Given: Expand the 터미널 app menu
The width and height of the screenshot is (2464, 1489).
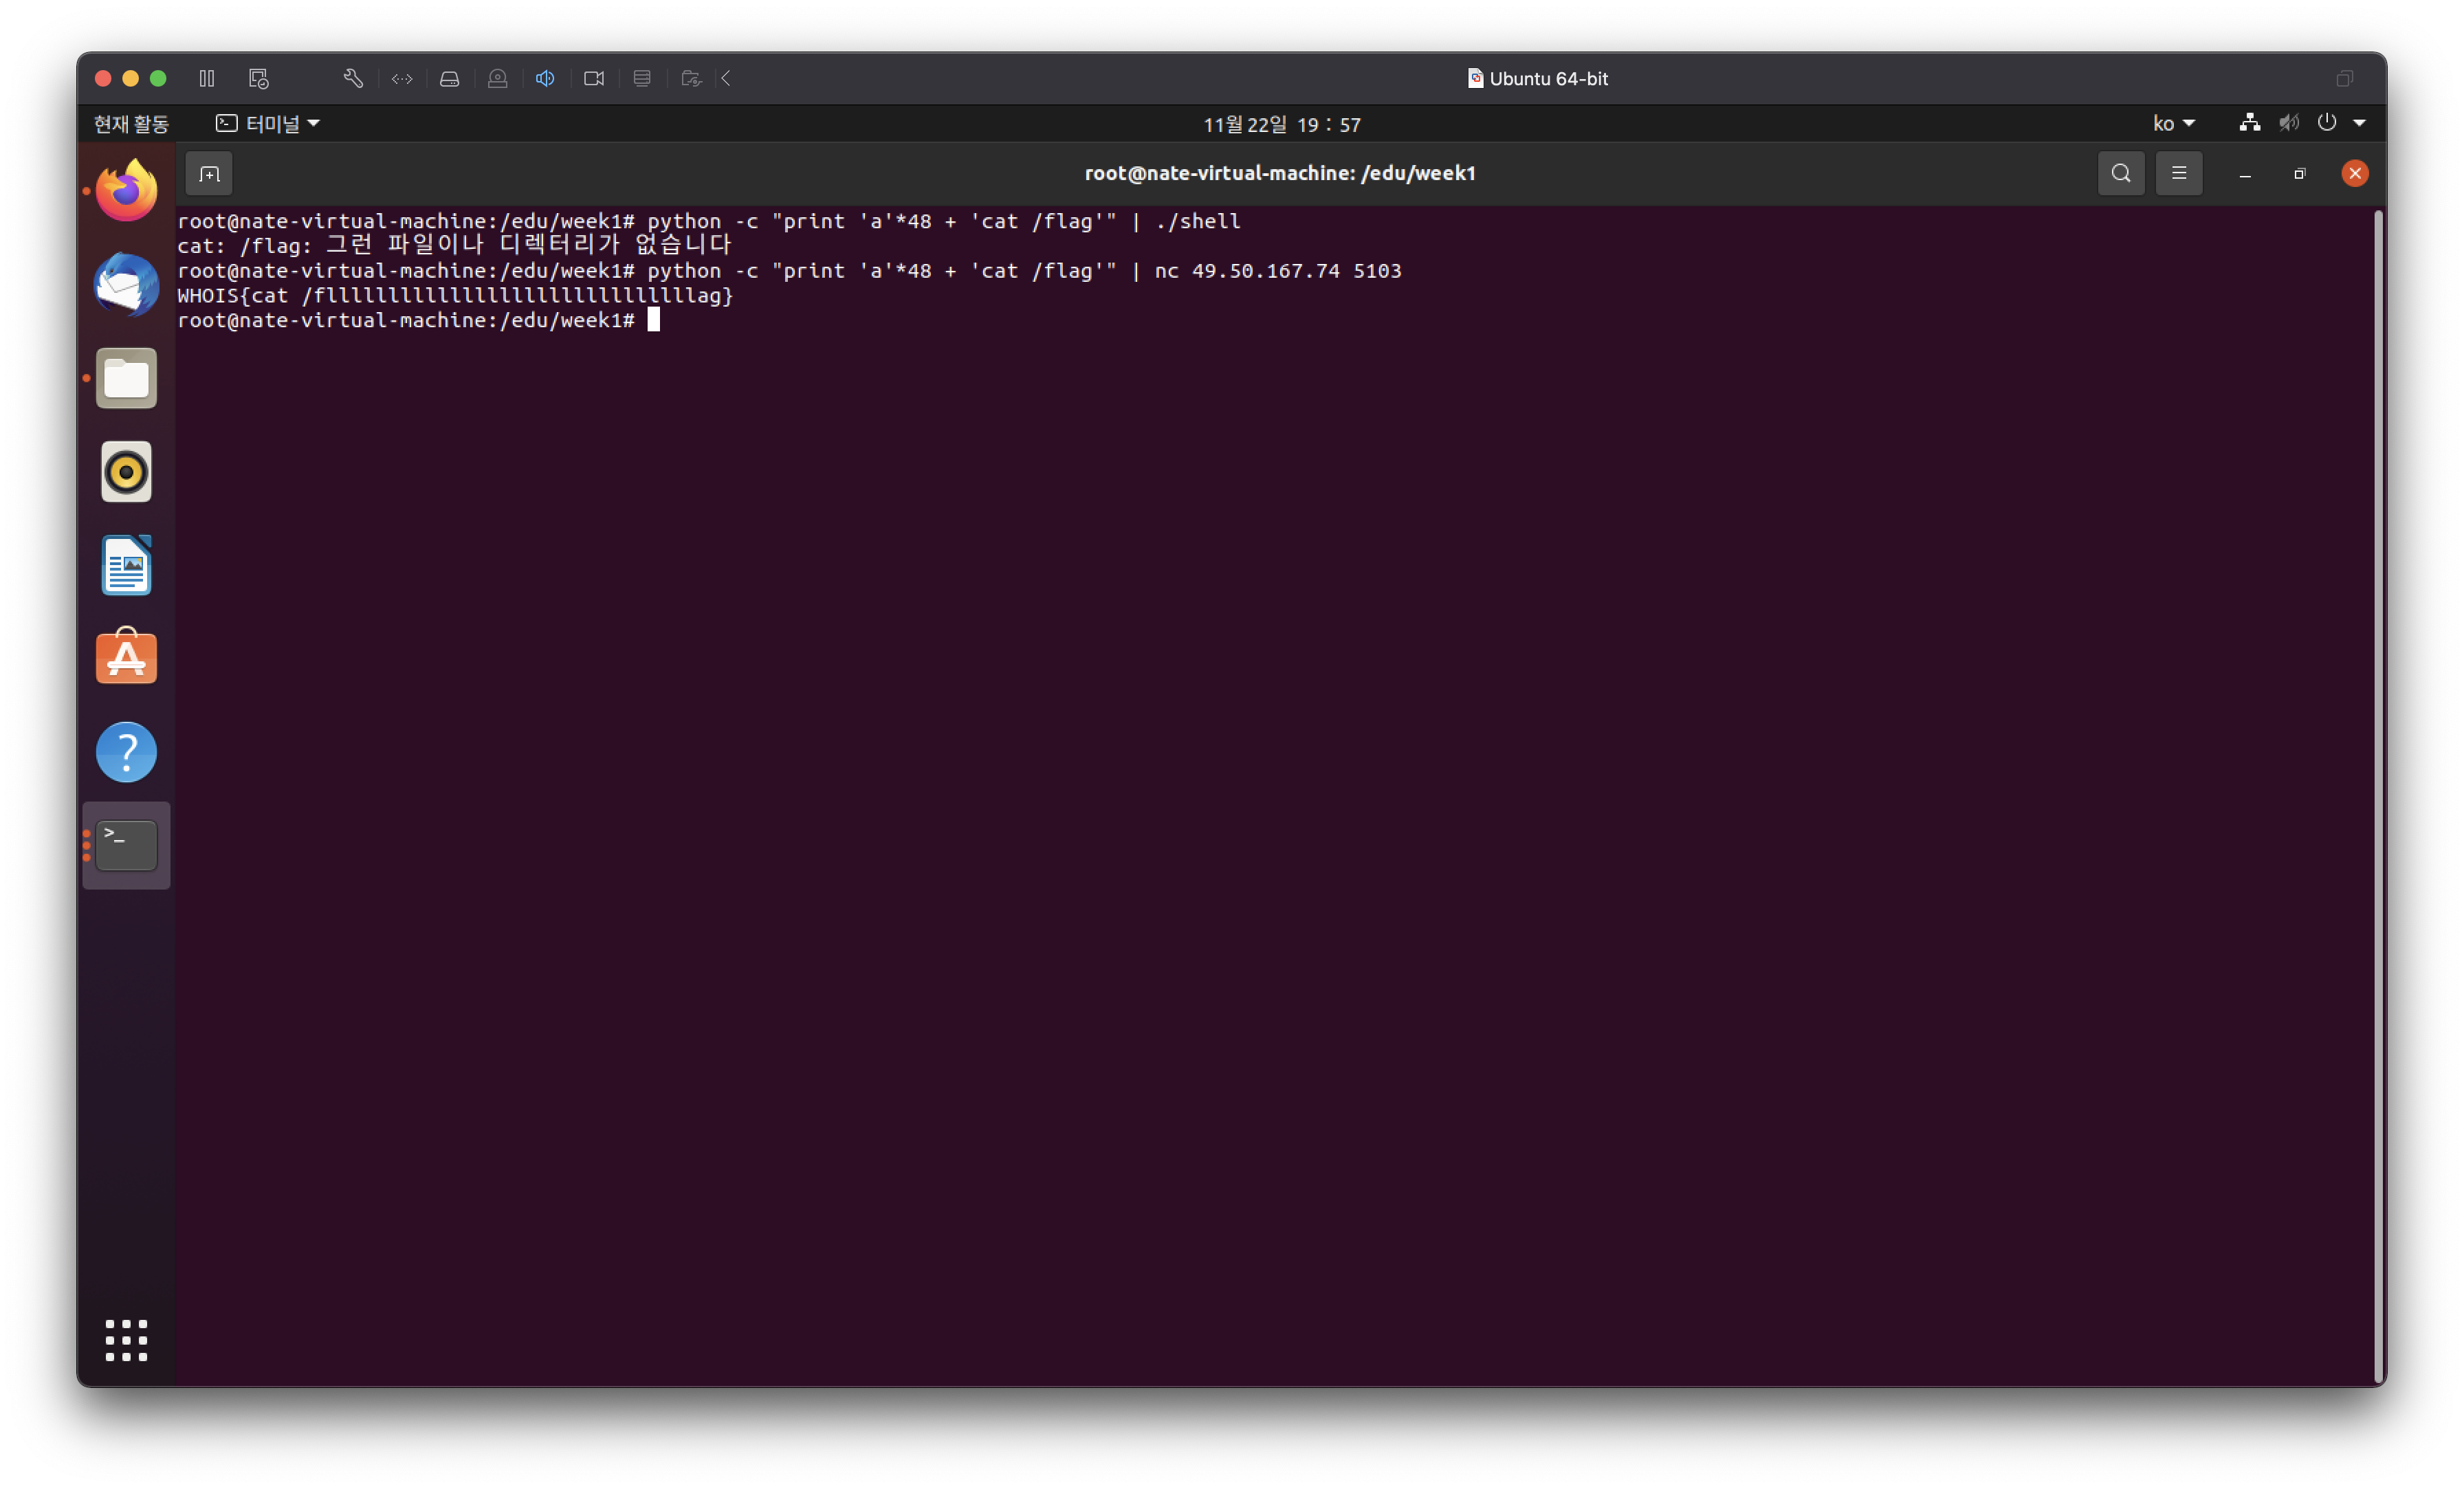Looking at the screenshot, I should [268, 124].
